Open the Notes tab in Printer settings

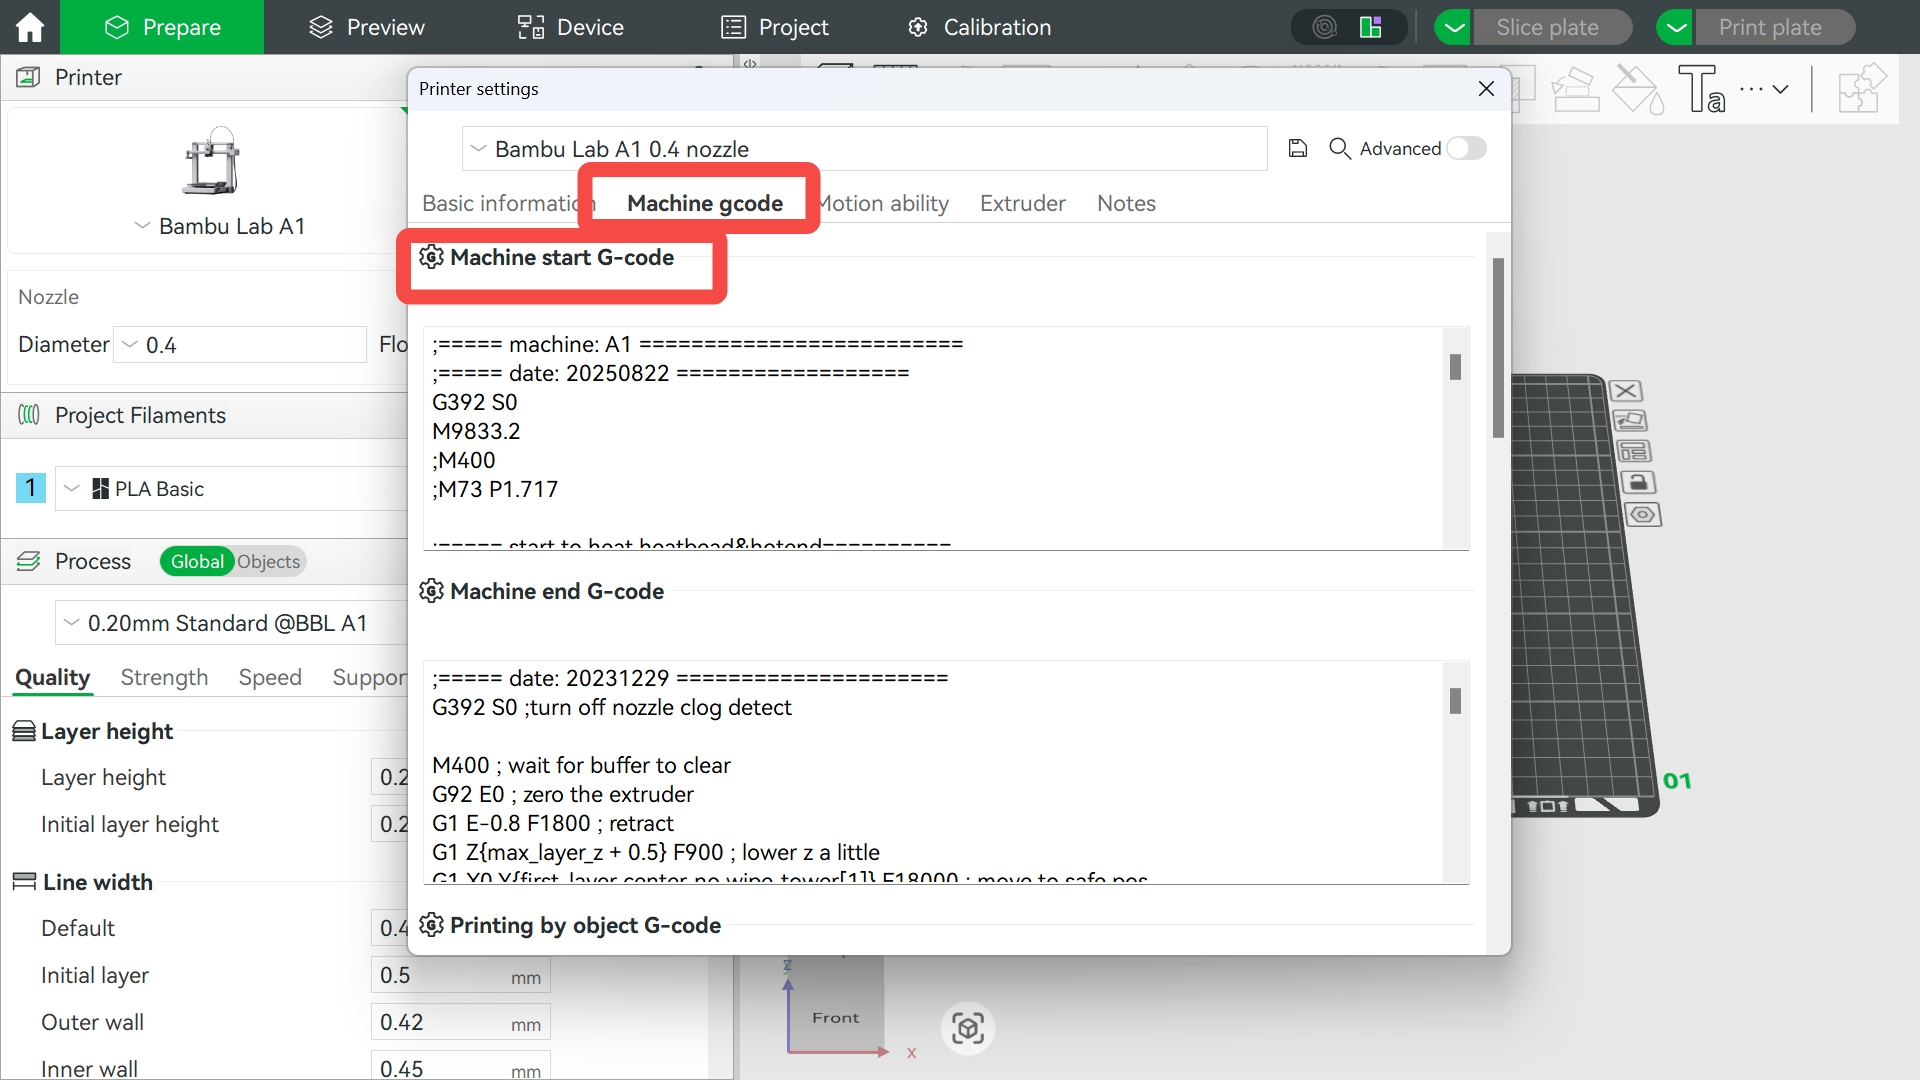(x=1126, y=203)
